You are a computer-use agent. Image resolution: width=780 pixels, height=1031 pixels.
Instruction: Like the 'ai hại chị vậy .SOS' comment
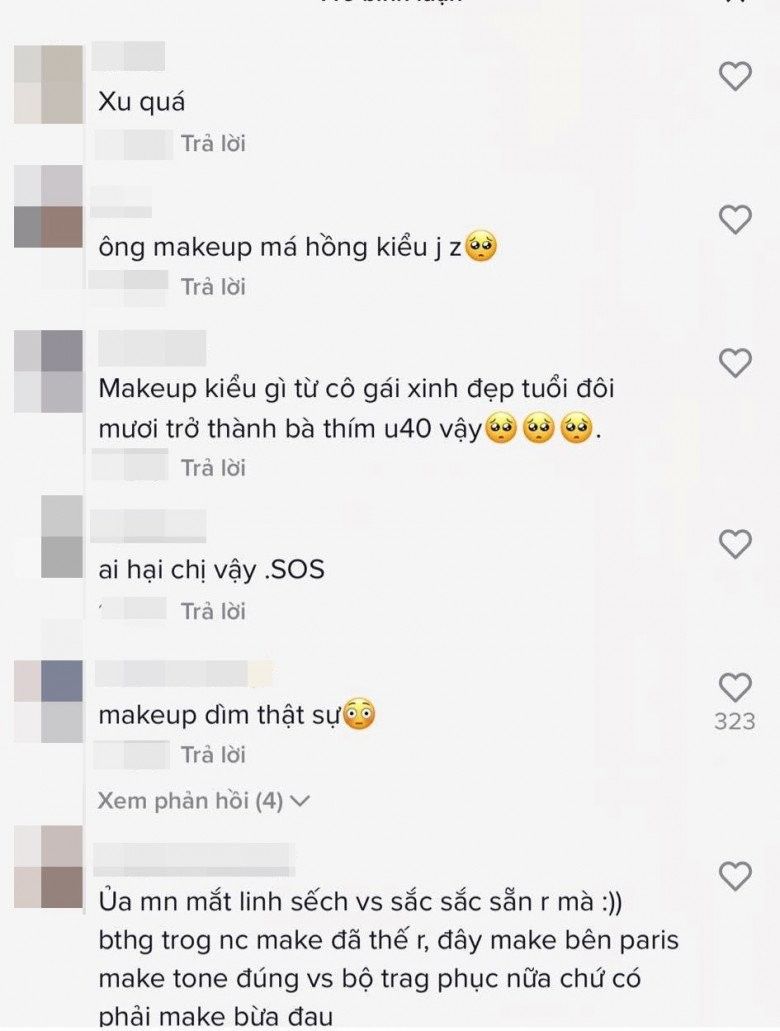click(x=735, y=544)
